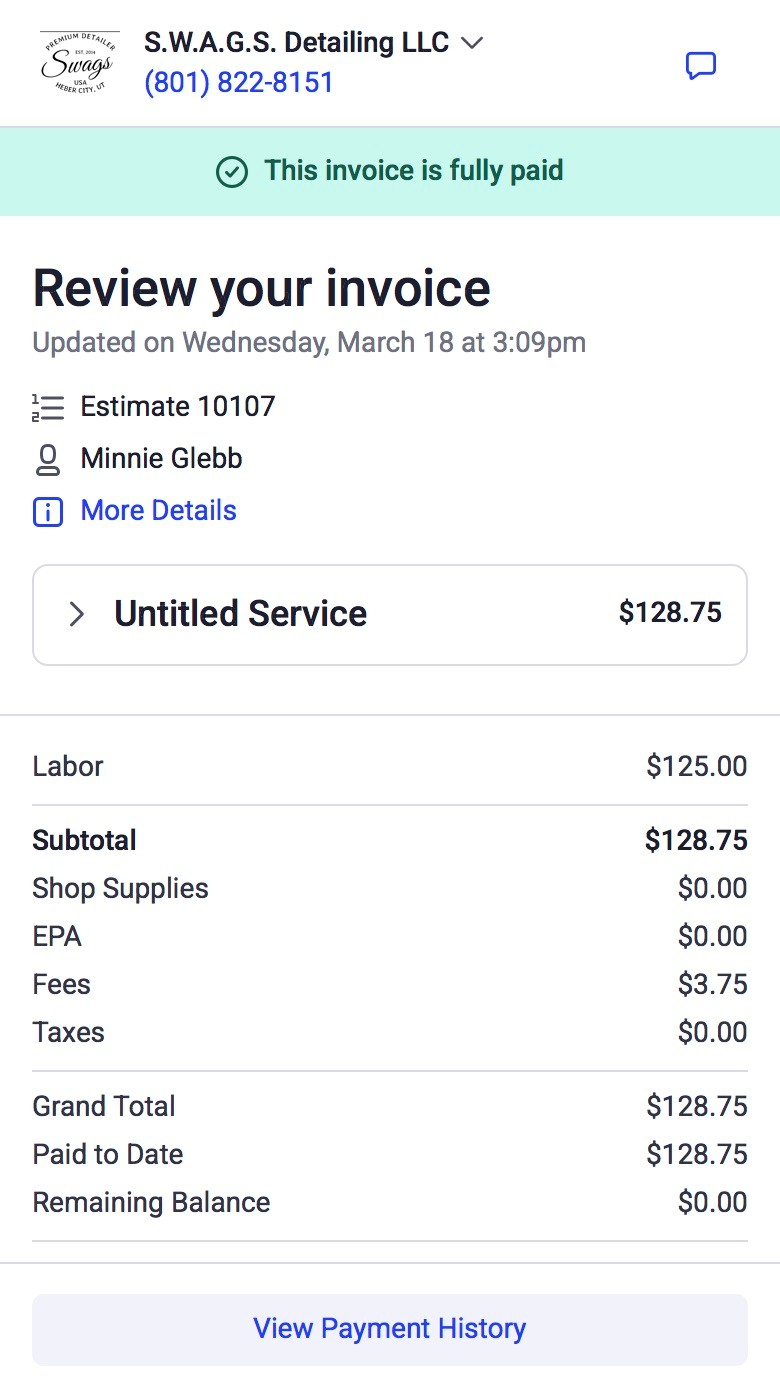Click the Minnie Glebb customer name
The height and width of the screenshot is (1398, 780).
coord(162,459)
